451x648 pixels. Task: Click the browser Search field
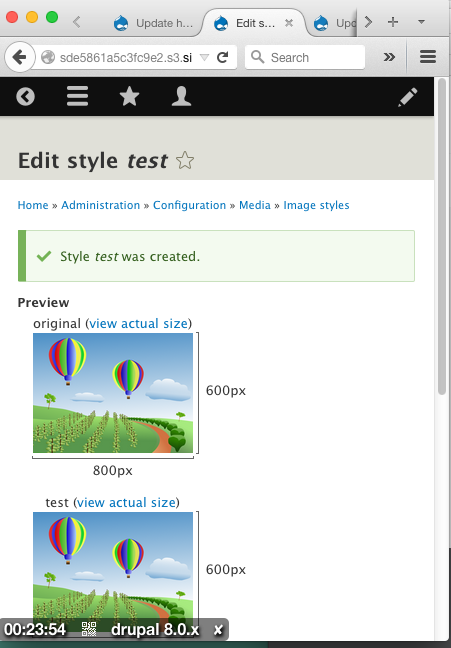click(305, 57)
